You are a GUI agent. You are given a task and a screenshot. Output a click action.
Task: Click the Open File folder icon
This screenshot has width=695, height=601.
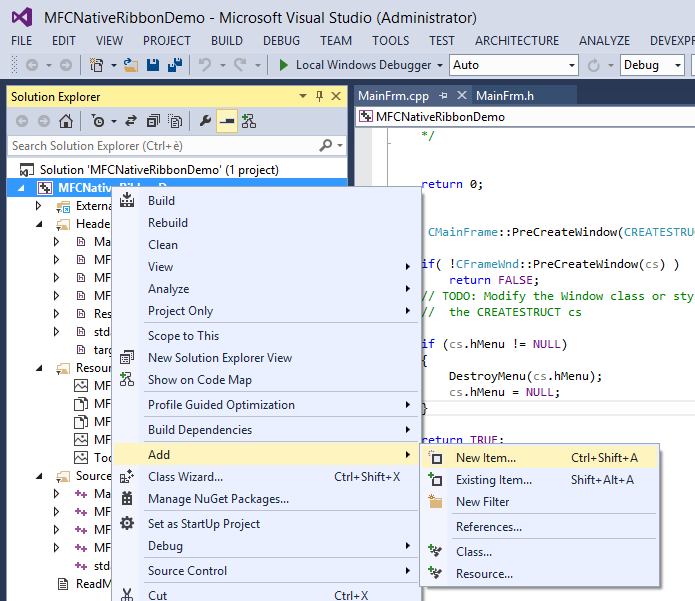(130, 66)
